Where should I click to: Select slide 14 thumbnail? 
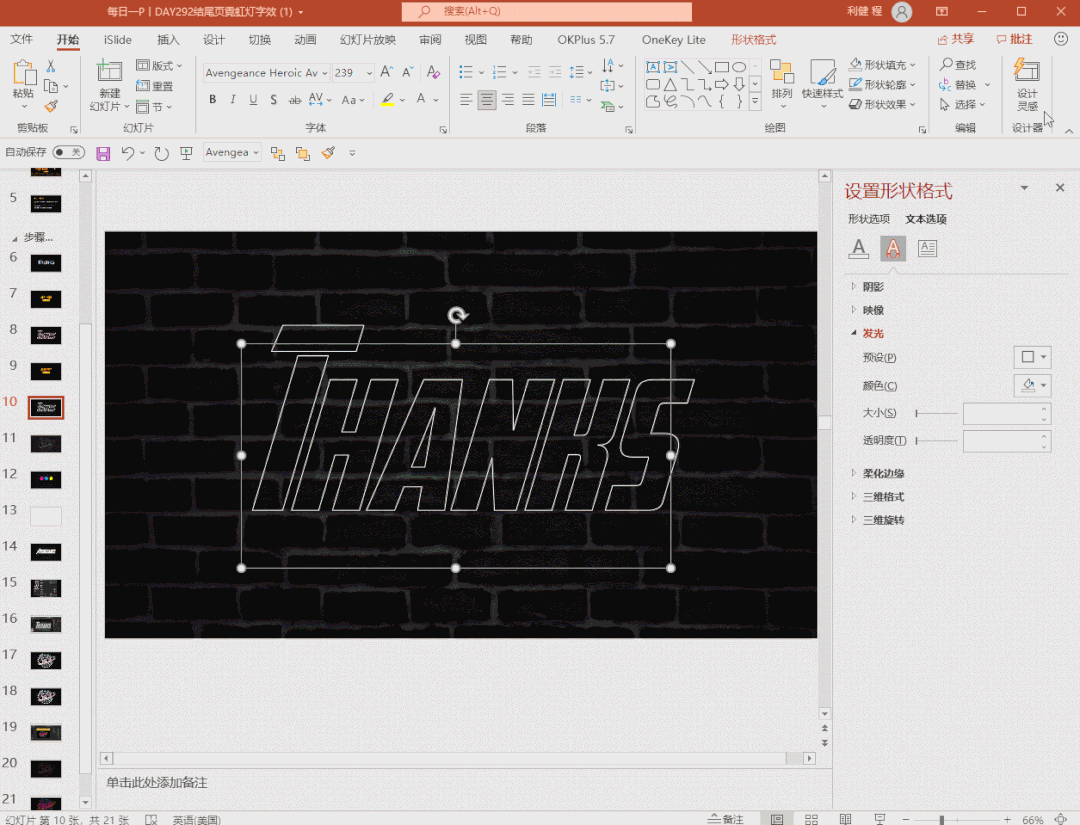point(46,552)
